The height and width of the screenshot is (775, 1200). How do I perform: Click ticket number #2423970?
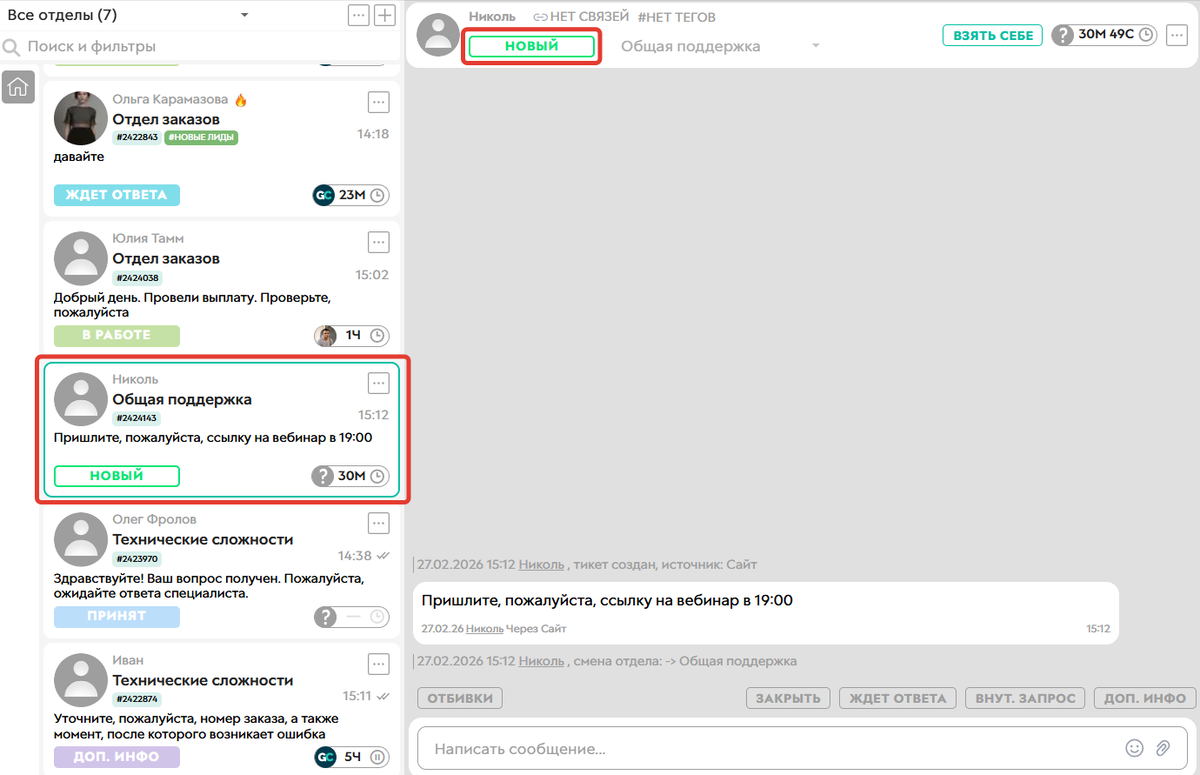tap(136, 559)
